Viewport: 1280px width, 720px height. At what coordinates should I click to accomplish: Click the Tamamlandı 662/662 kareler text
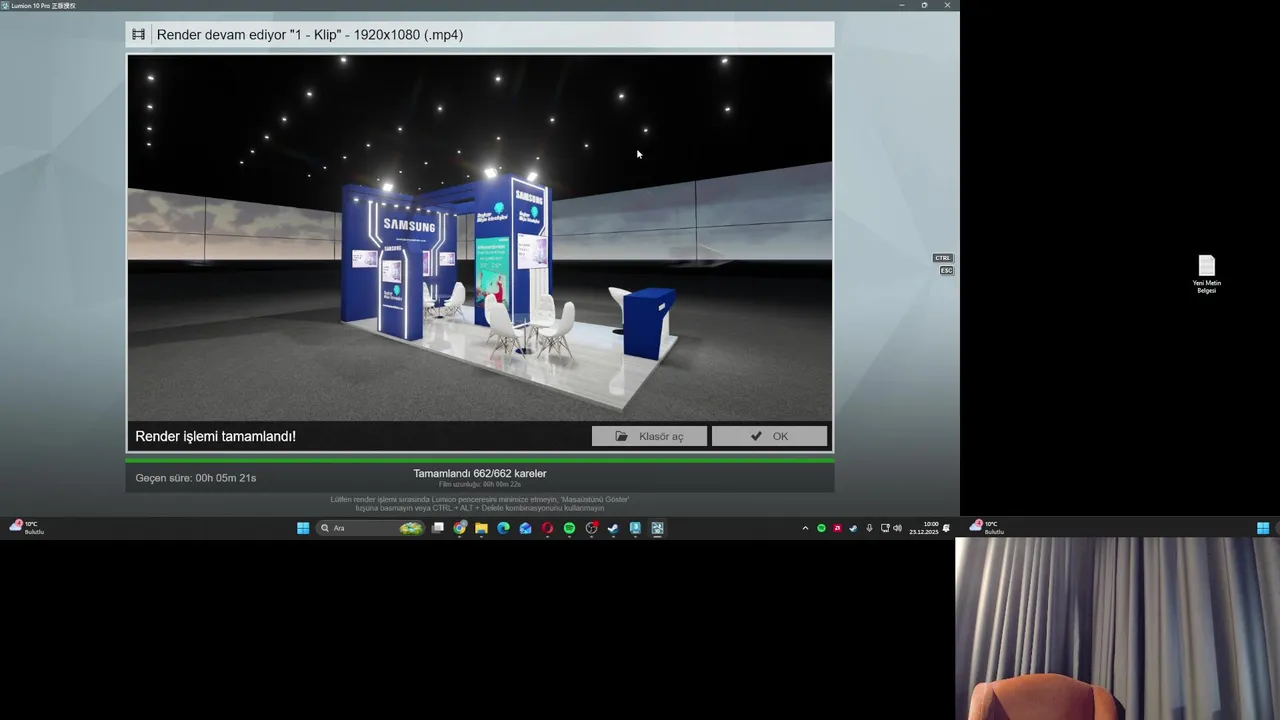(480, 473)
